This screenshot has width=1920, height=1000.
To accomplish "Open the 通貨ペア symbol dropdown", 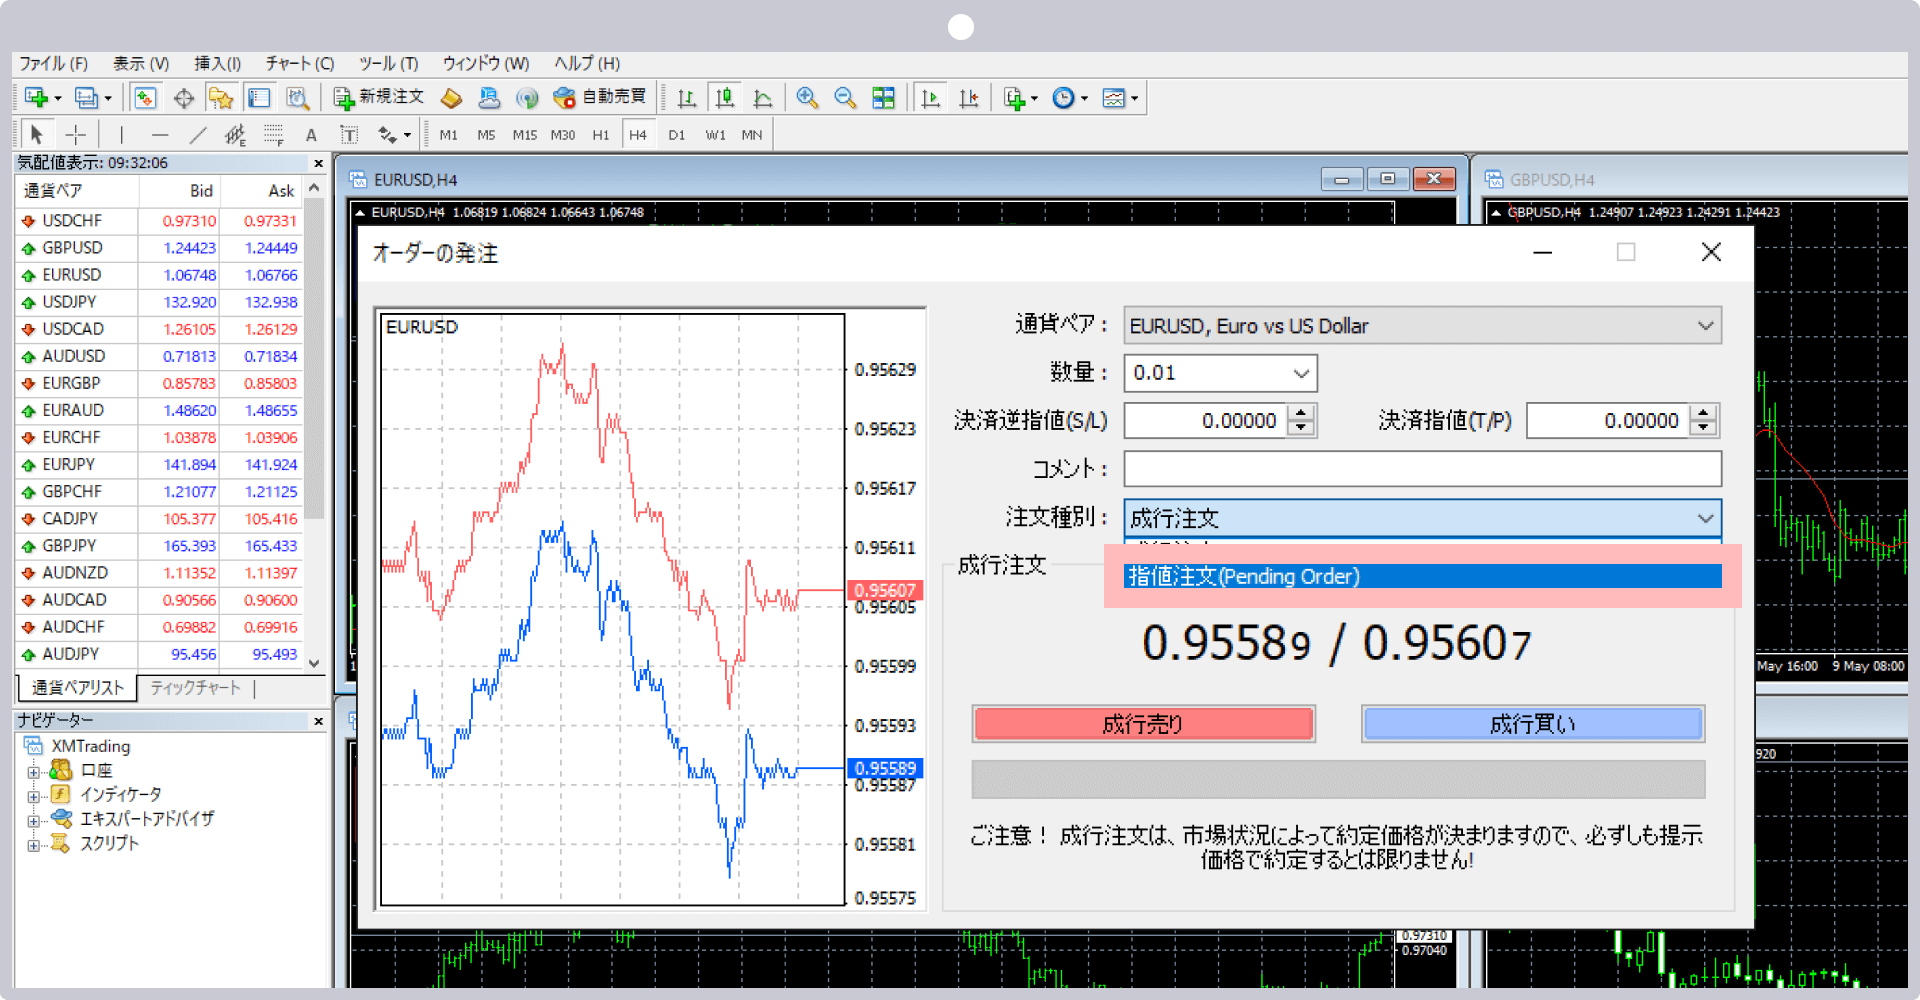I will tap(1422, 326).
